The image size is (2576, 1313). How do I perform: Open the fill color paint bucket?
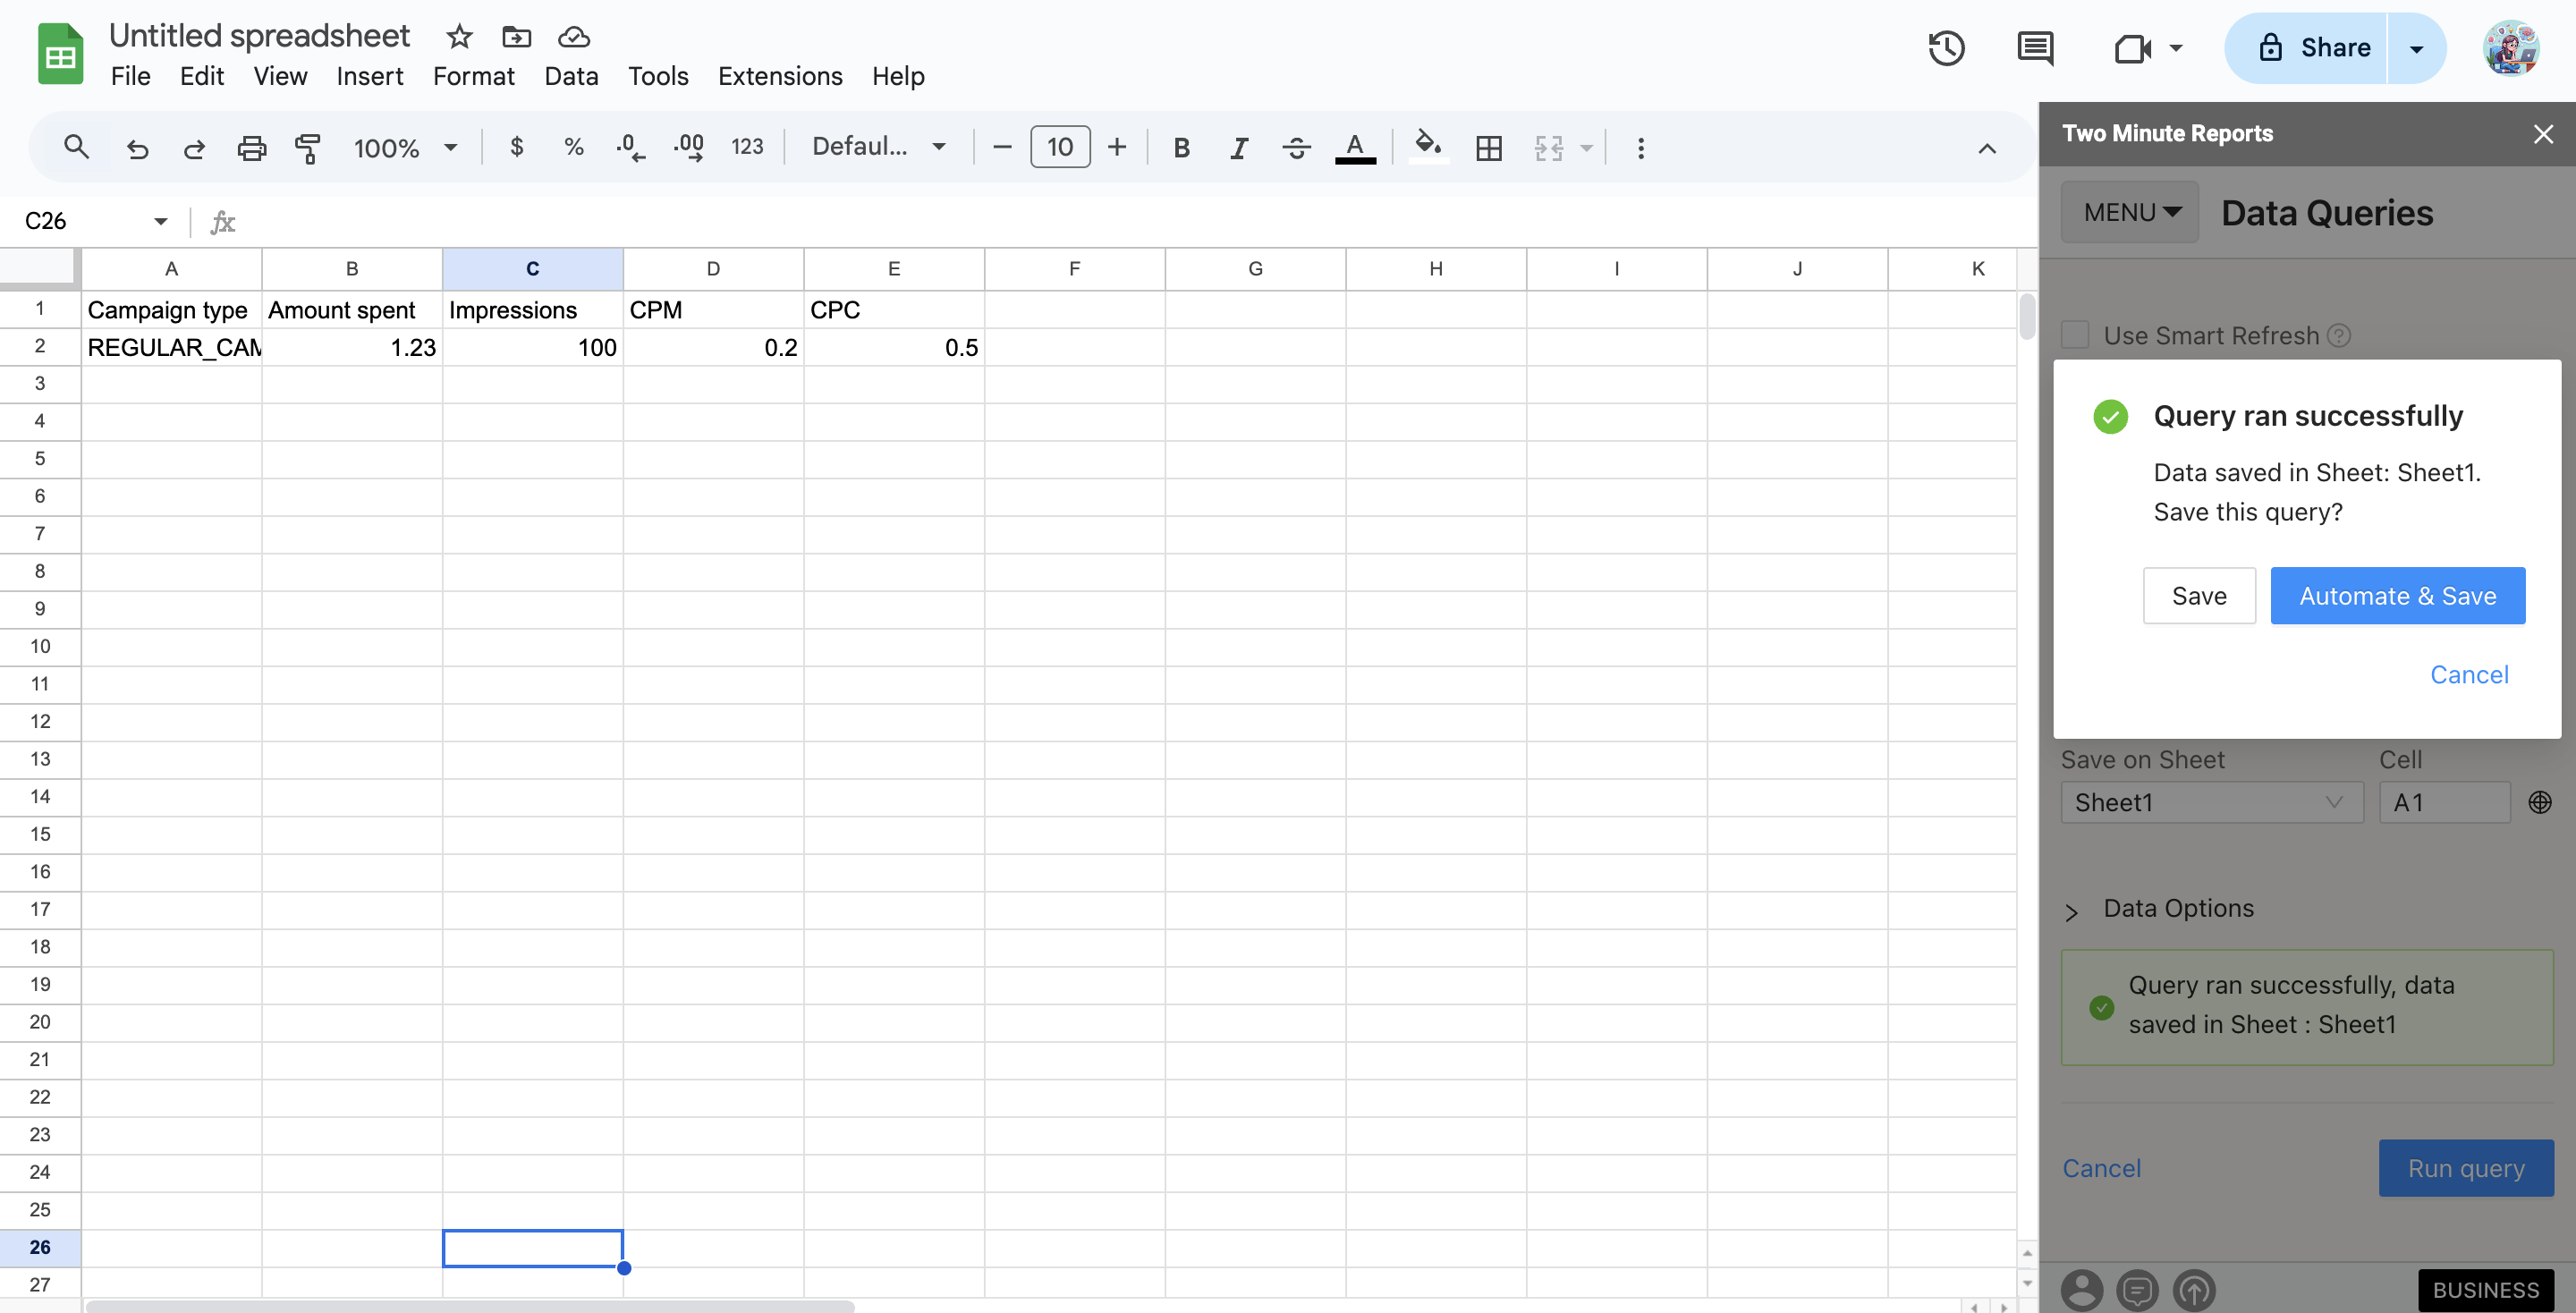pos(1427,146)
